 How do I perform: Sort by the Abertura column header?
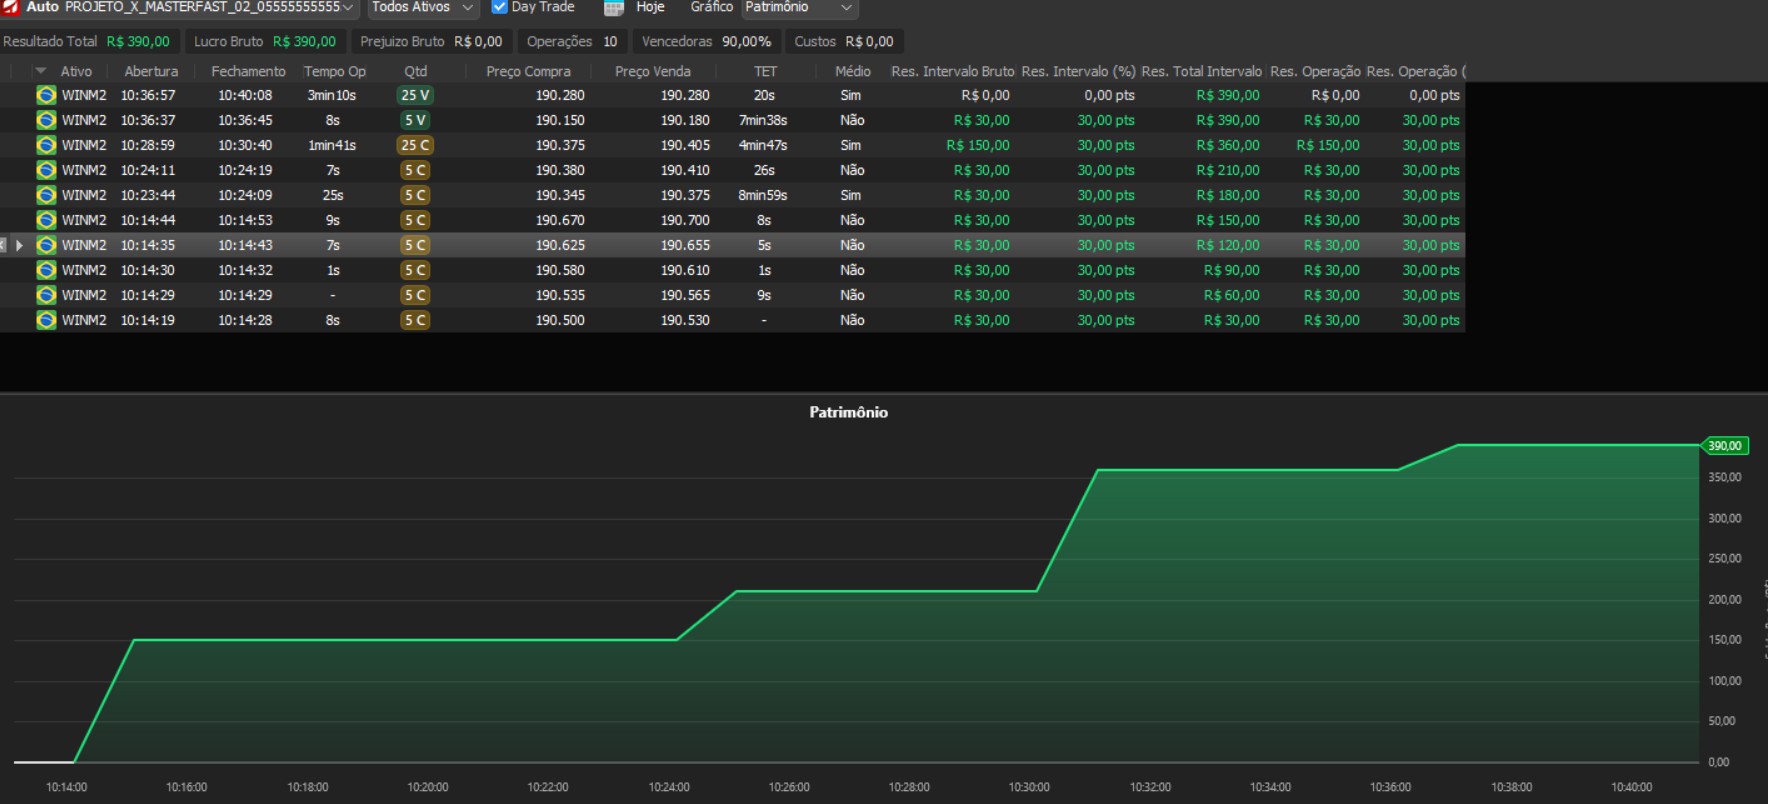[x=151, y=71]
